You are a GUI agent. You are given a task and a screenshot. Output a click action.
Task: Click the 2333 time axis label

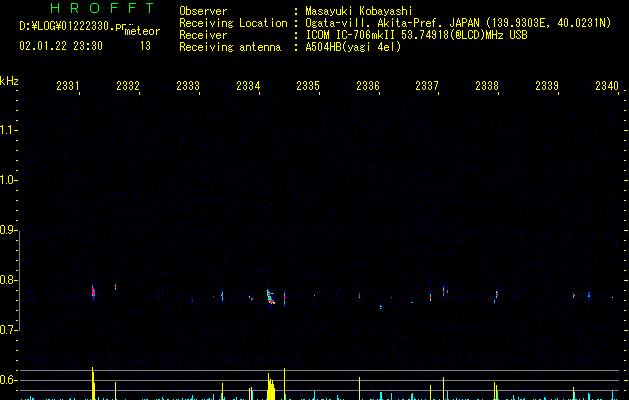188,86
